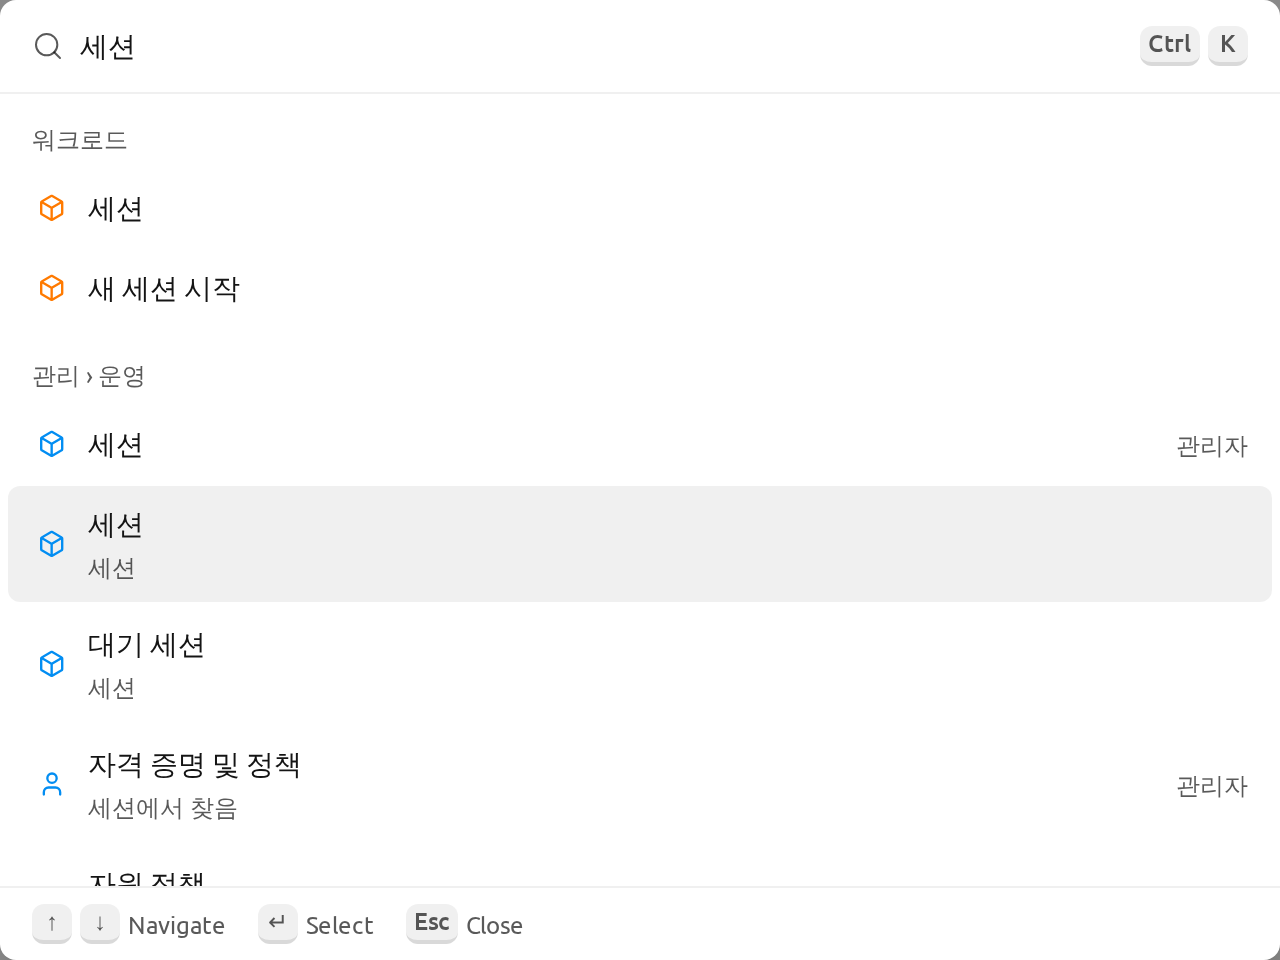The image size is (1280, 960).
Task: Click the search magnifier icon
Action: pyautogui.click(x=48, y=46)
